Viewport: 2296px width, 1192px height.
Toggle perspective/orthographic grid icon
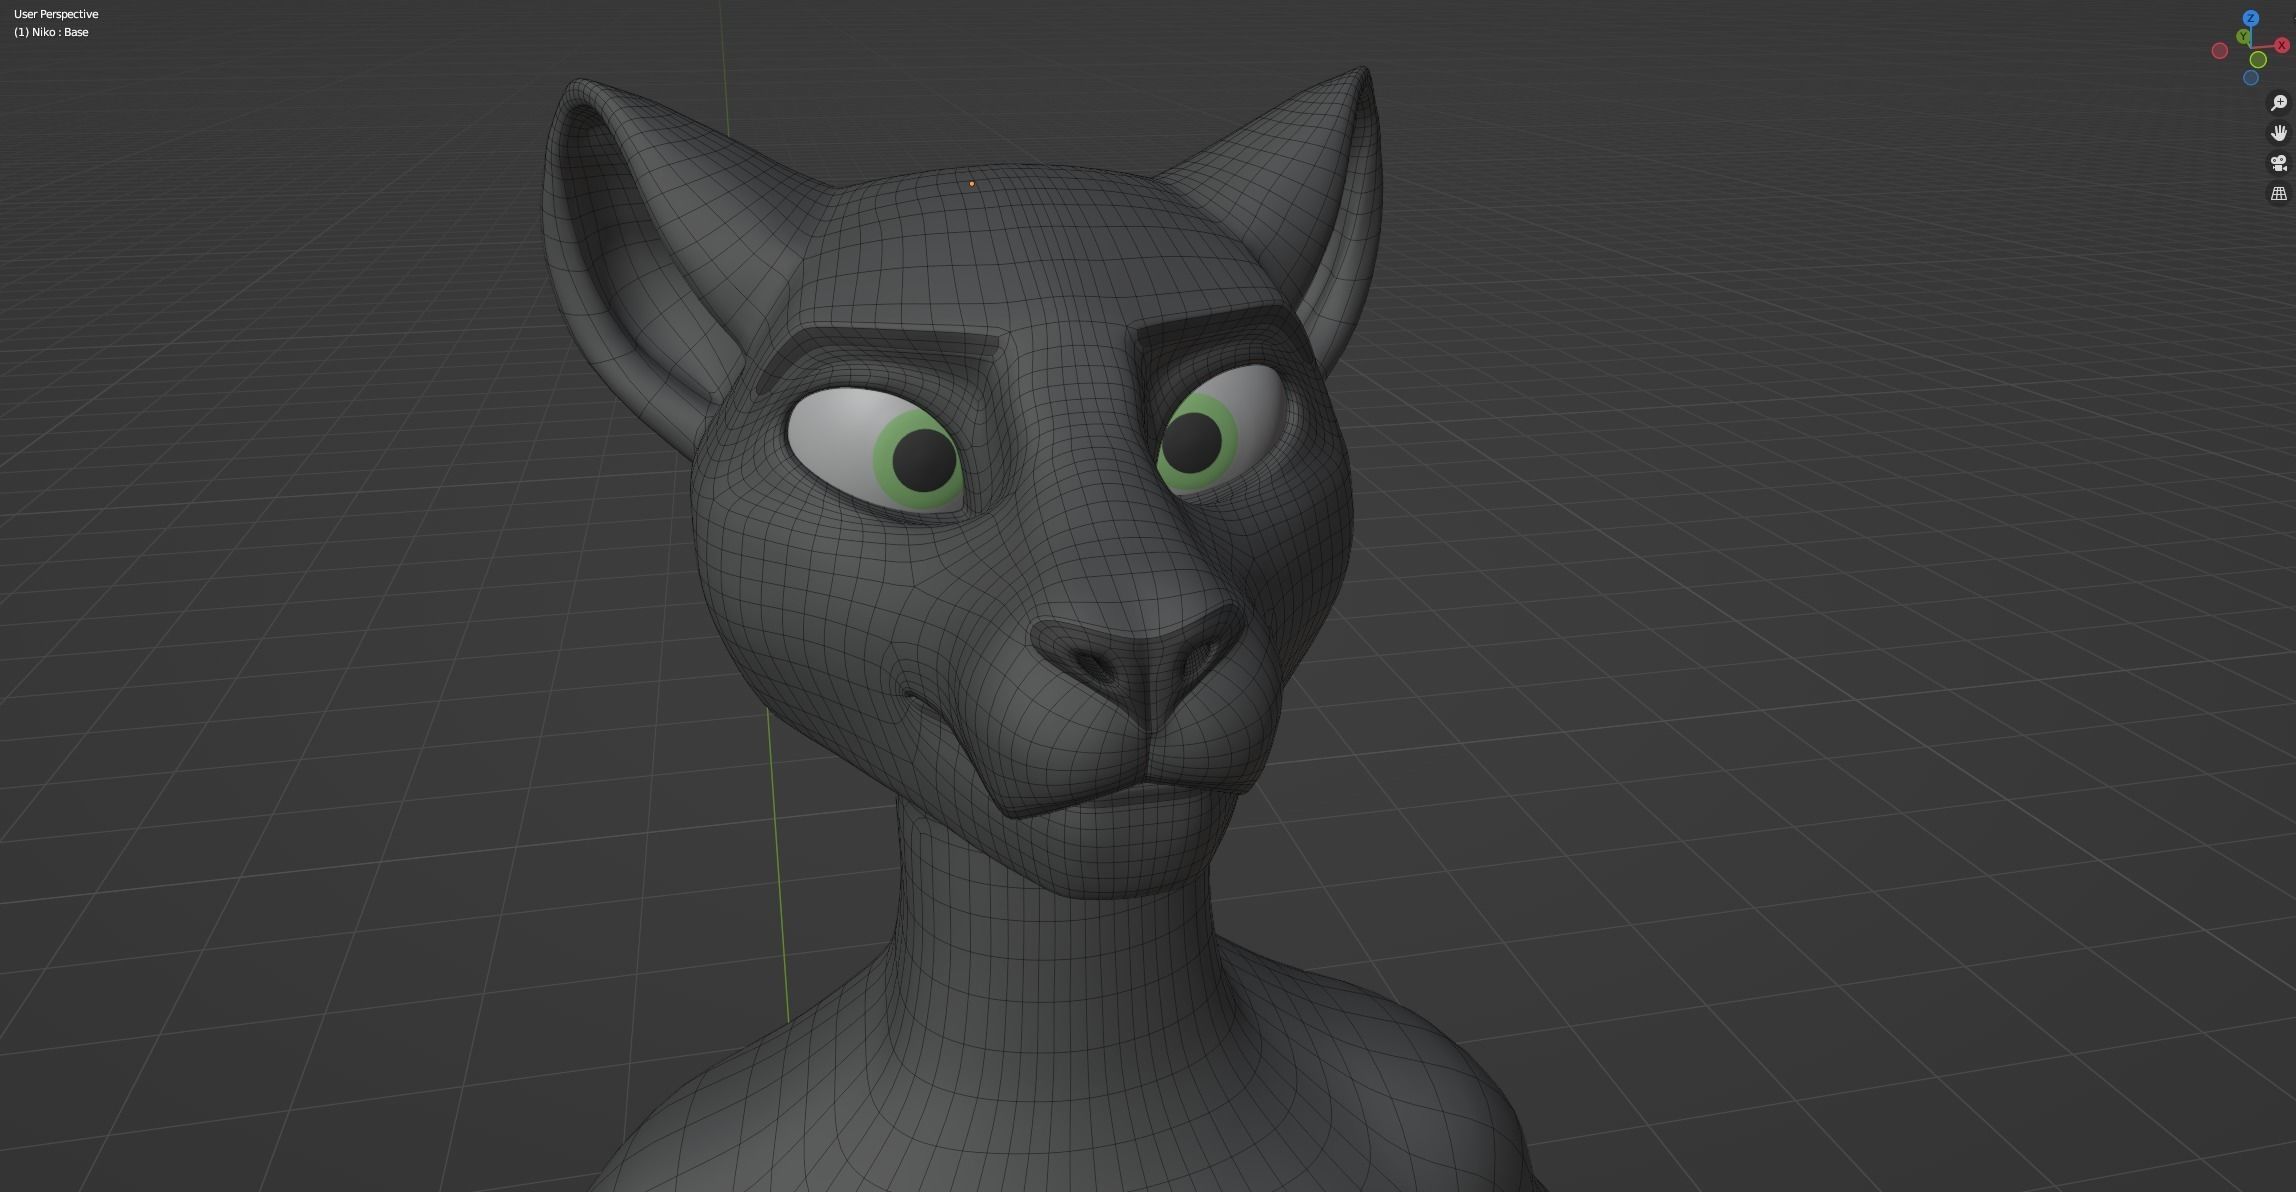click(x=2279, y=193)
